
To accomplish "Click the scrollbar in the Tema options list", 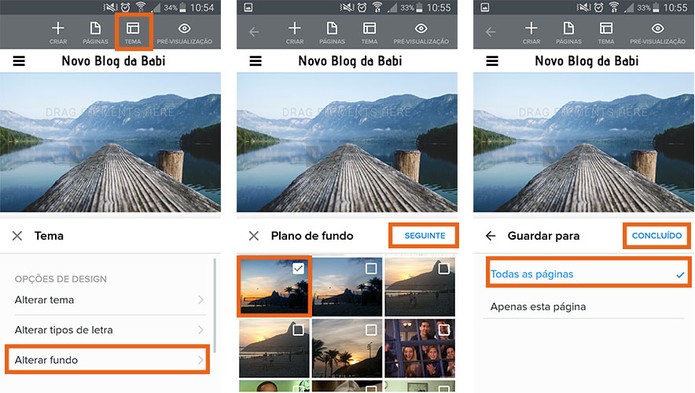I will (215, 306).
